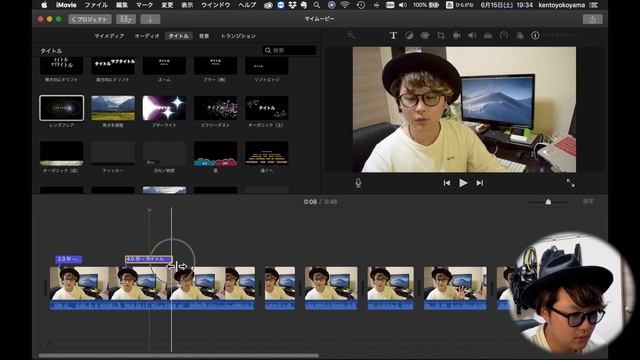The height and width of the screenshot is (360, 640).
Task: Open the ヘルプ menu
Action: pos(247,5)
